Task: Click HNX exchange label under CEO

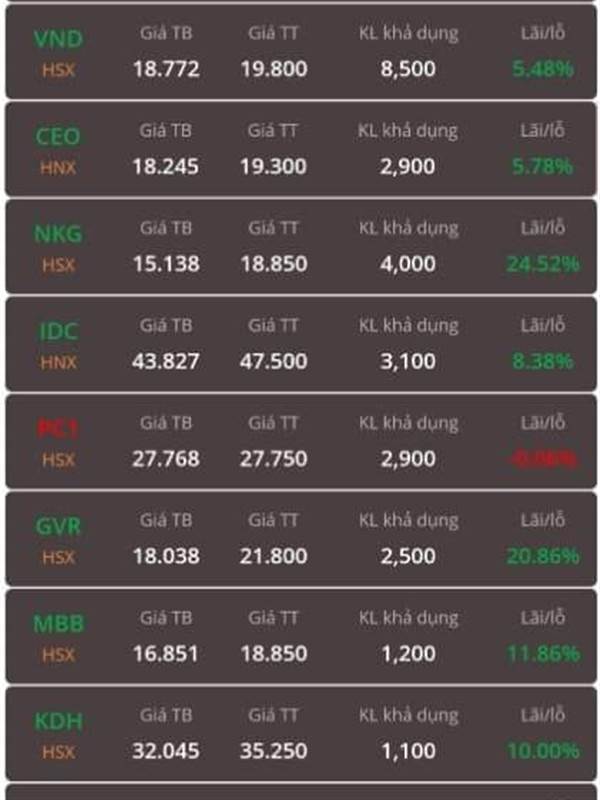Action: (58, 167)
